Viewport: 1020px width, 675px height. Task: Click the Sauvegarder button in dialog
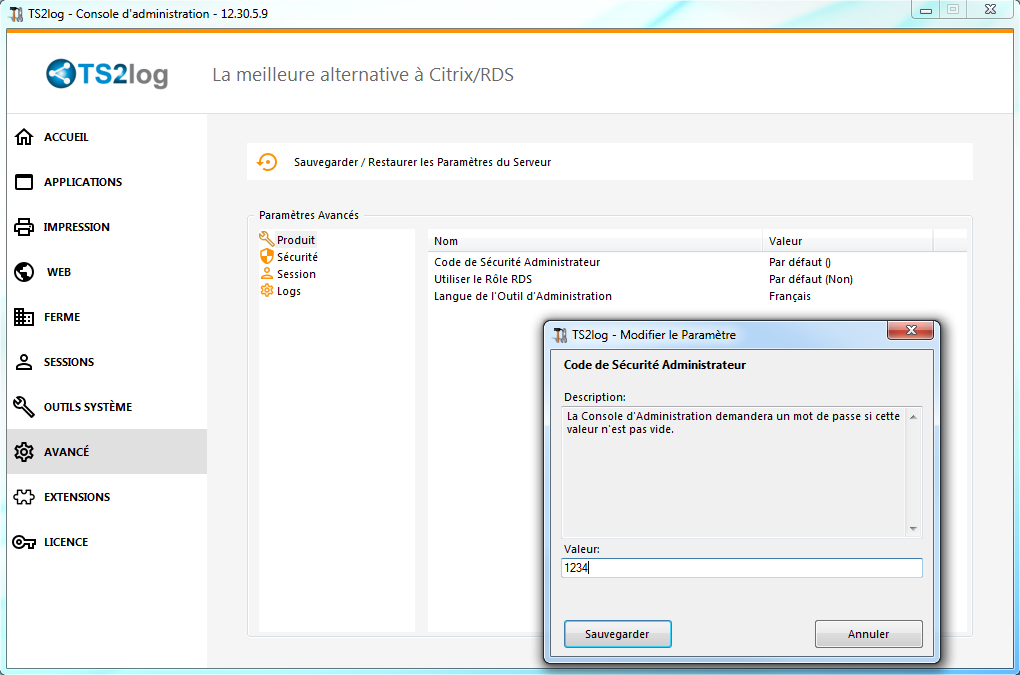pyautogui.click(x=617, y=634)
